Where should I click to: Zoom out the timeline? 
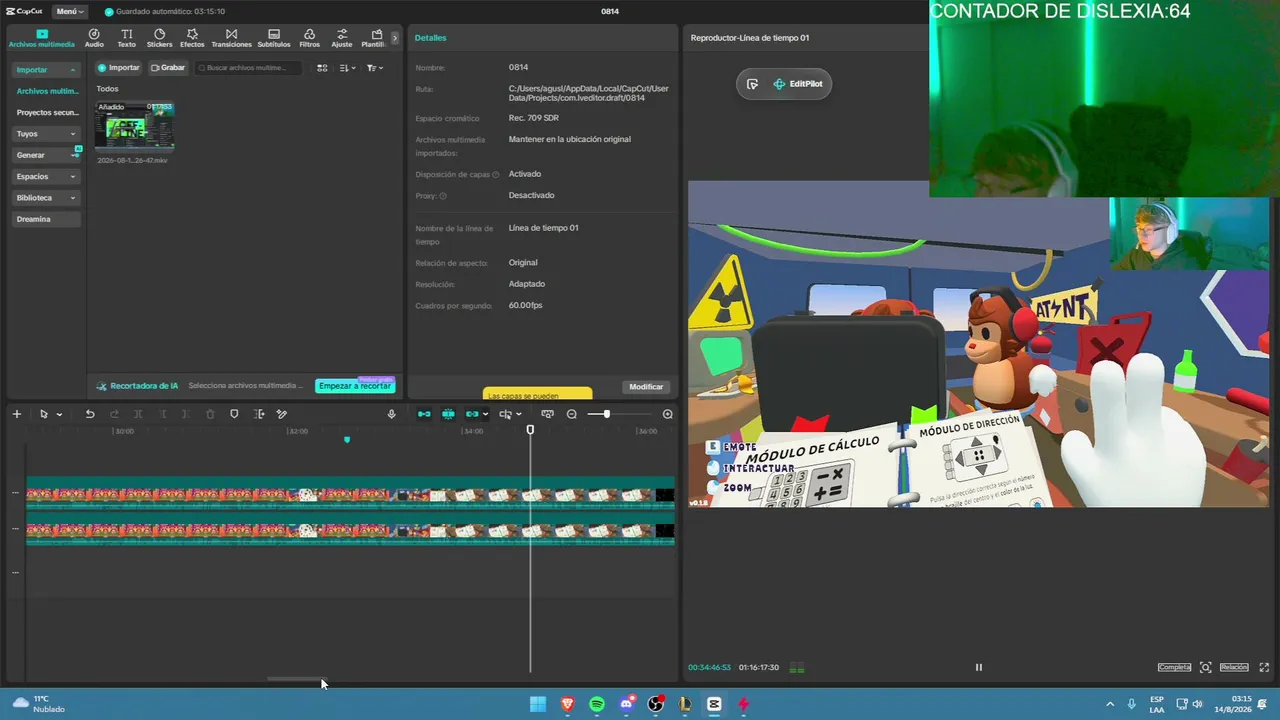[572, 414]
